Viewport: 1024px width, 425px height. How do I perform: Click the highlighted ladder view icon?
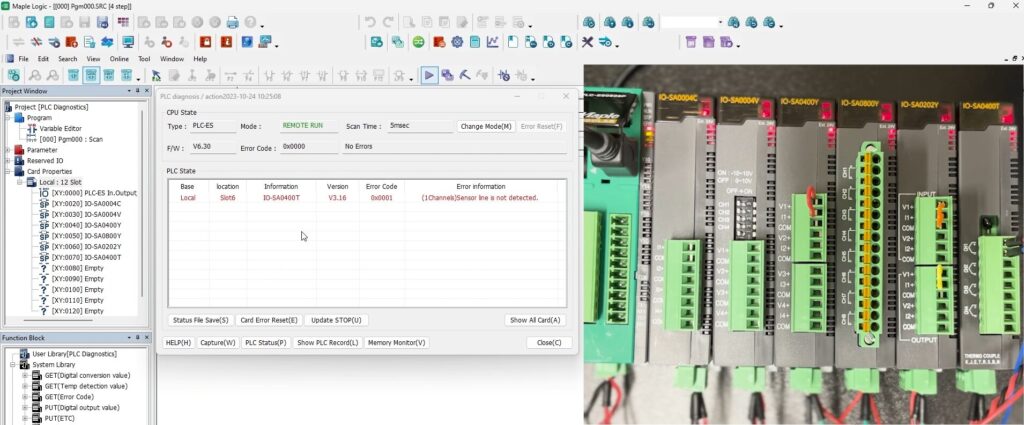(x=91, y=76)
